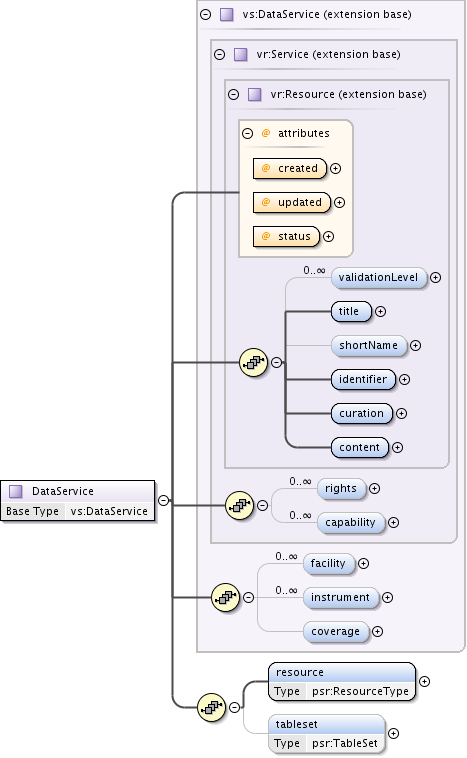Image resolution: width=467 pixels, height=758 pixels.
Task: Collapse the vr:Resource sequence children
Action: point(277,362)
